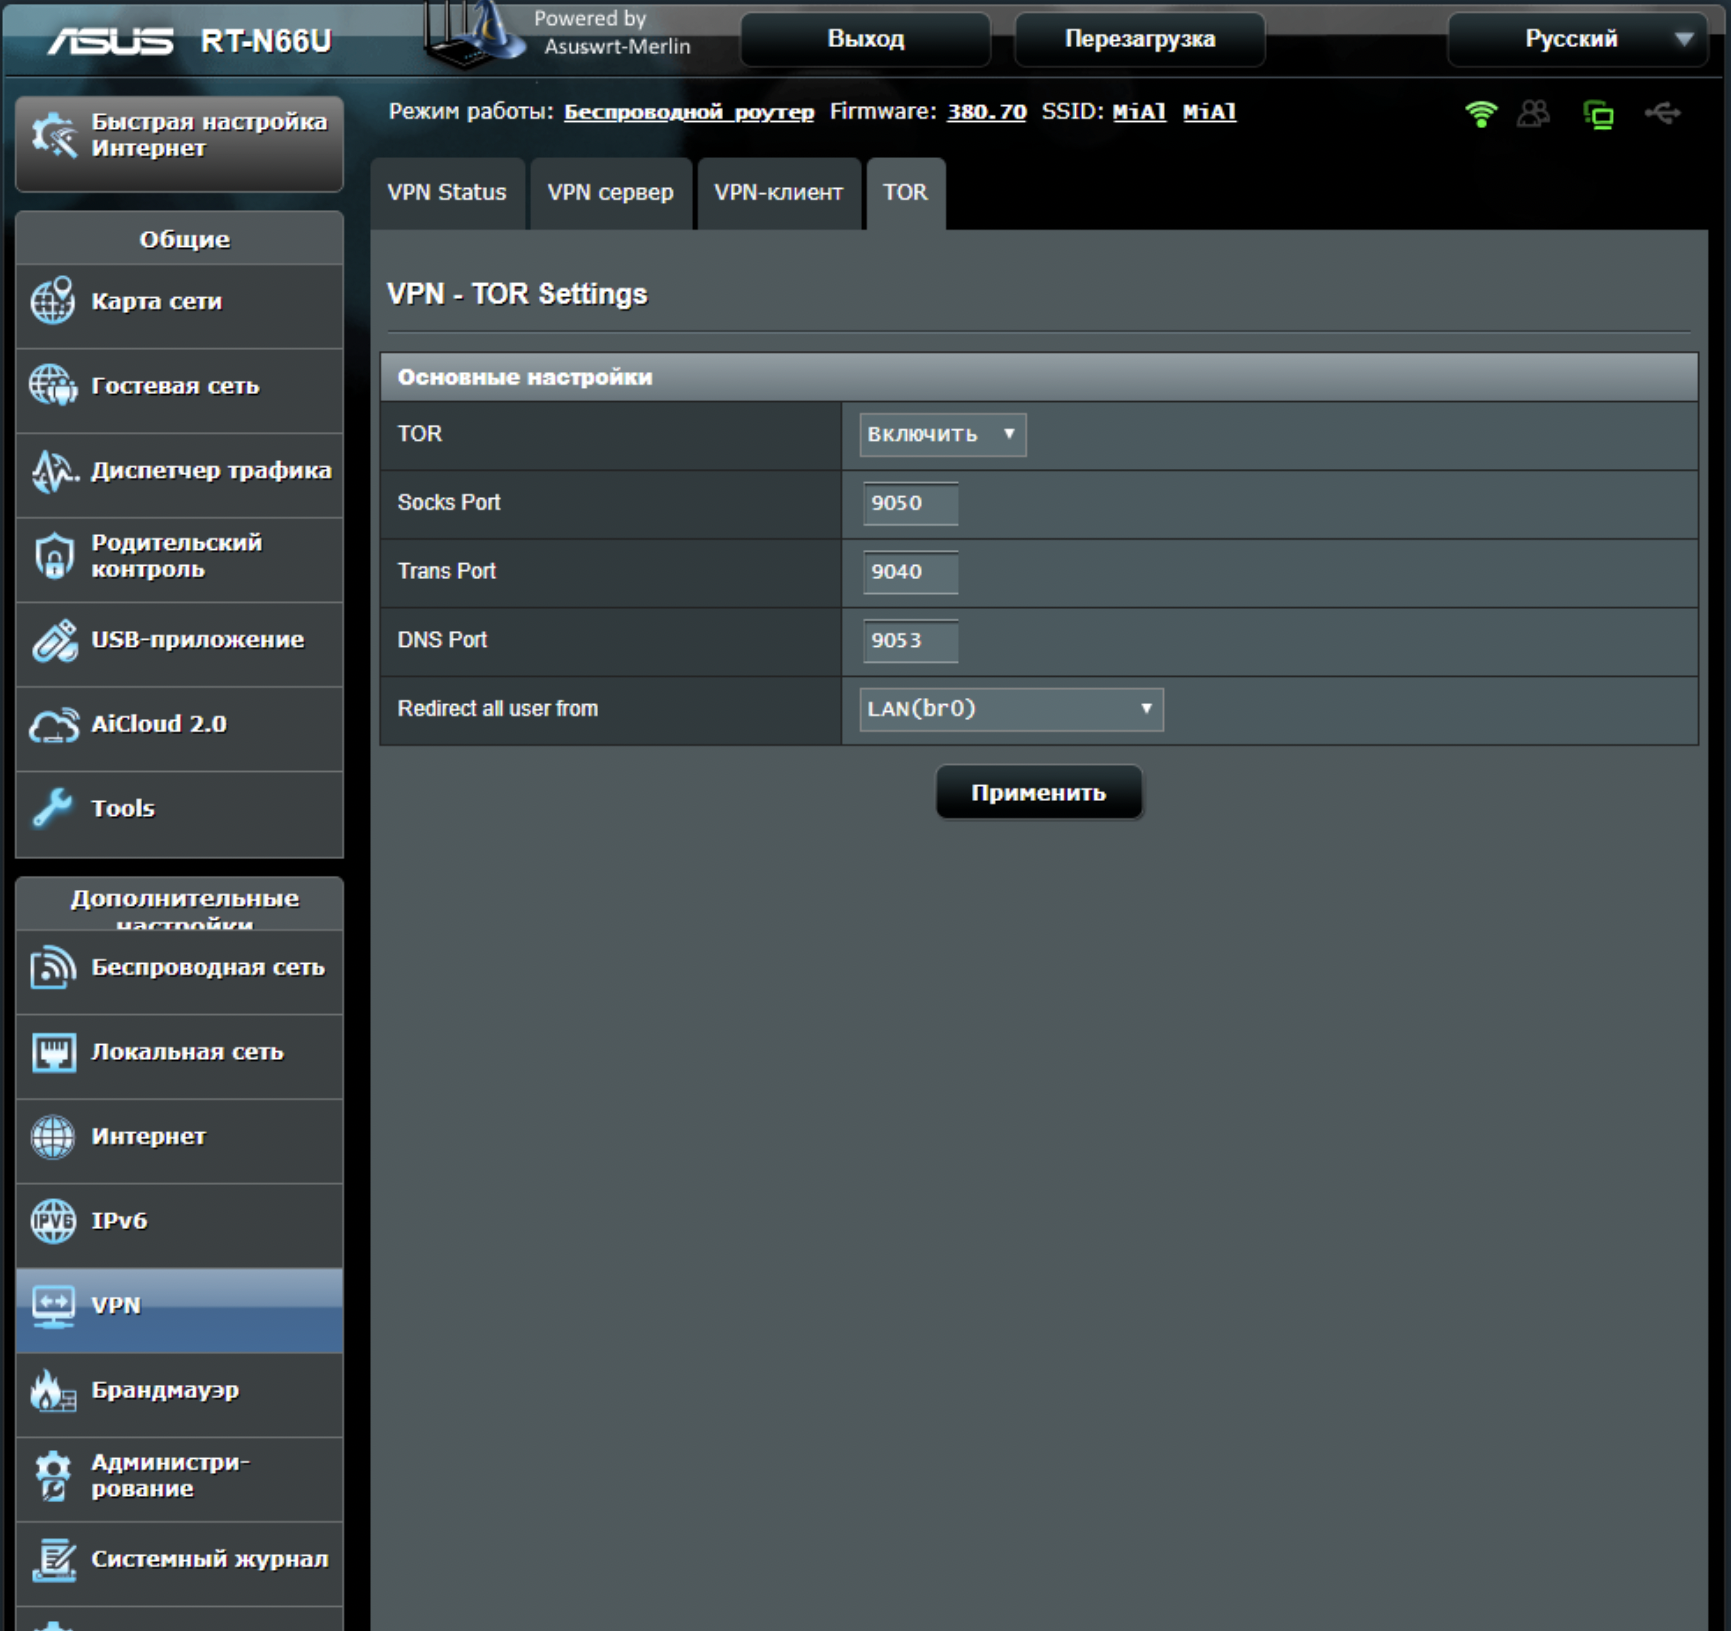
Task: Click Быстрая настройка Интернет button
Action: click(x=179, y=143)
